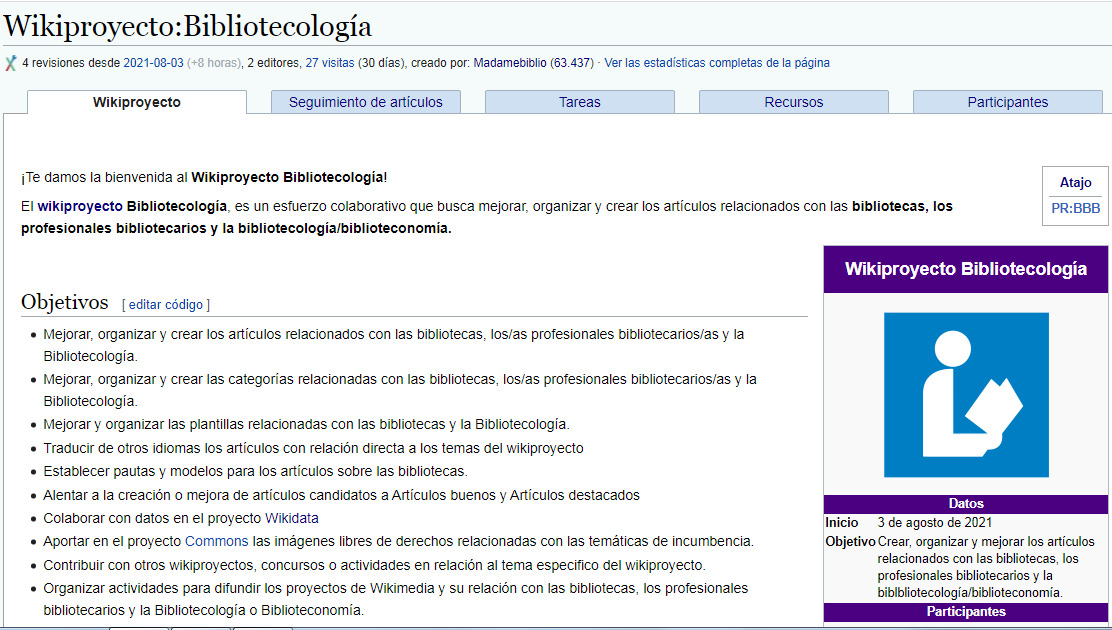Open the Seguimiento de artículos tab
The height and width of the screenshot is (630, 1112).
(365, 102)
